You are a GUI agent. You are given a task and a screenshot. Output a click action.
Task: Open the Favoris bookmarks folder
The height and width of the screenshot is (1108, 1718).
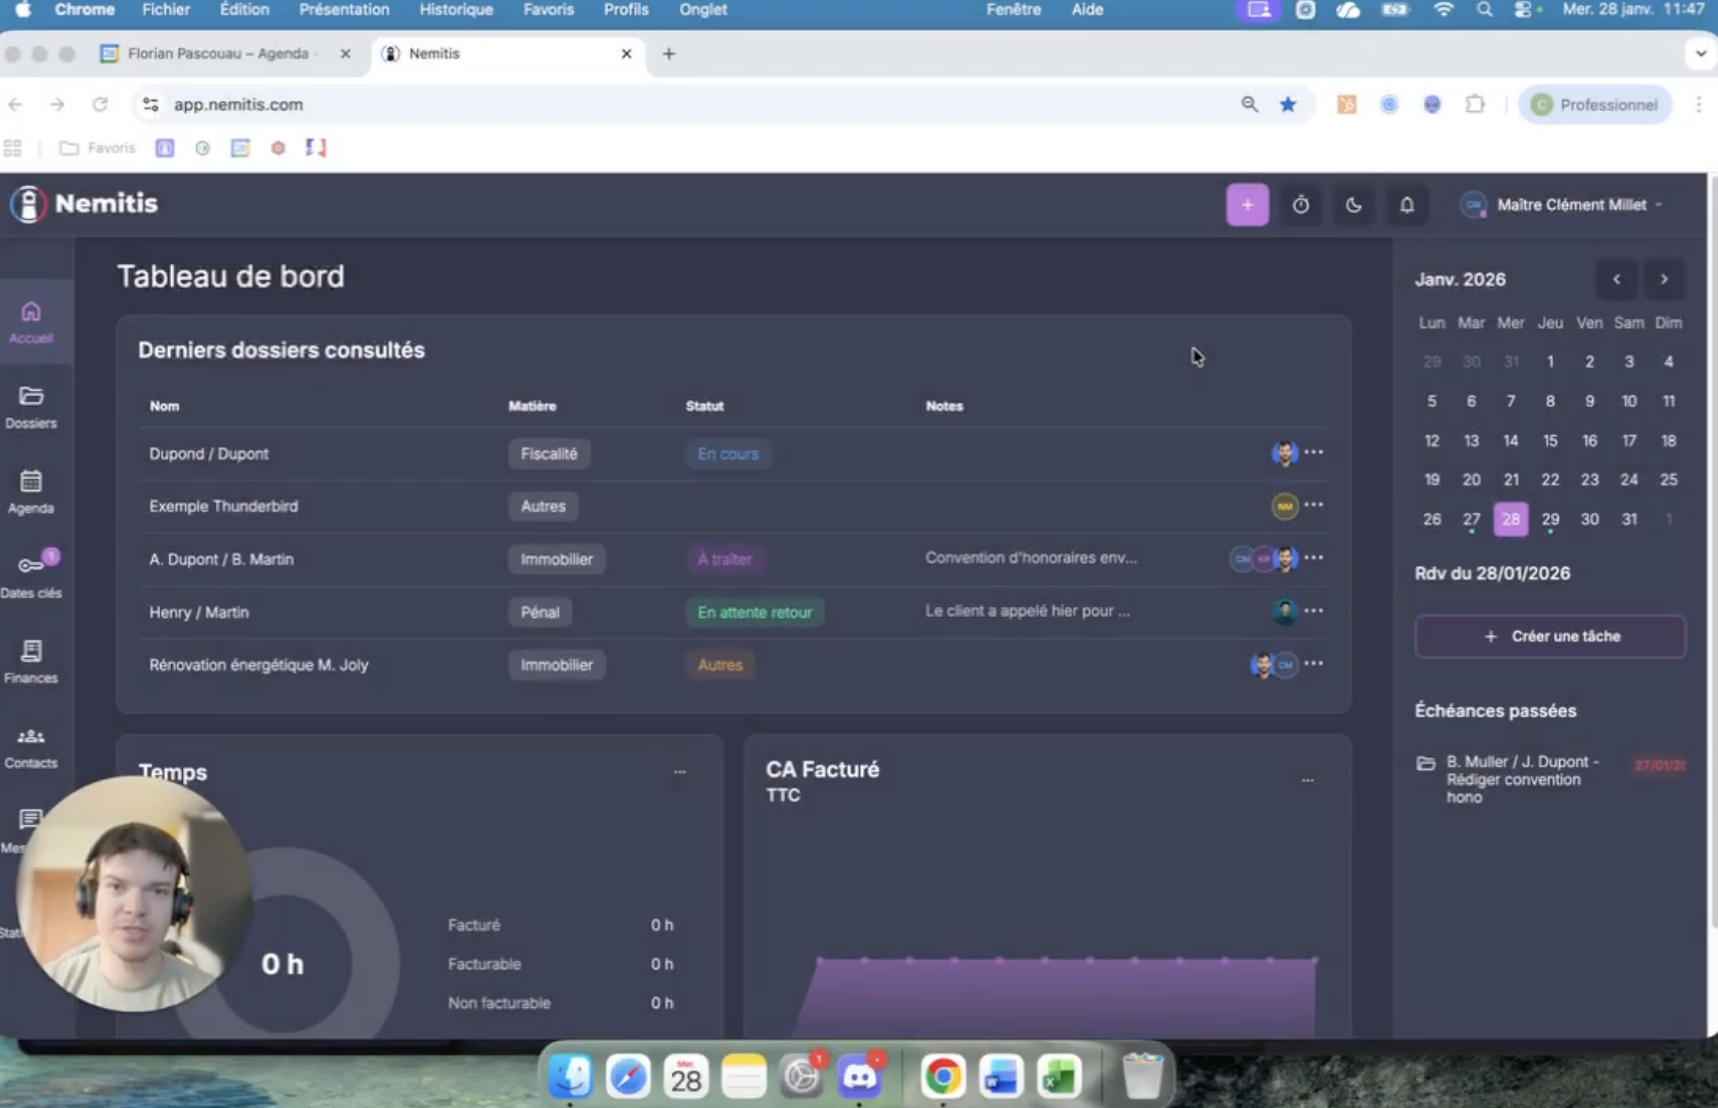97,148
